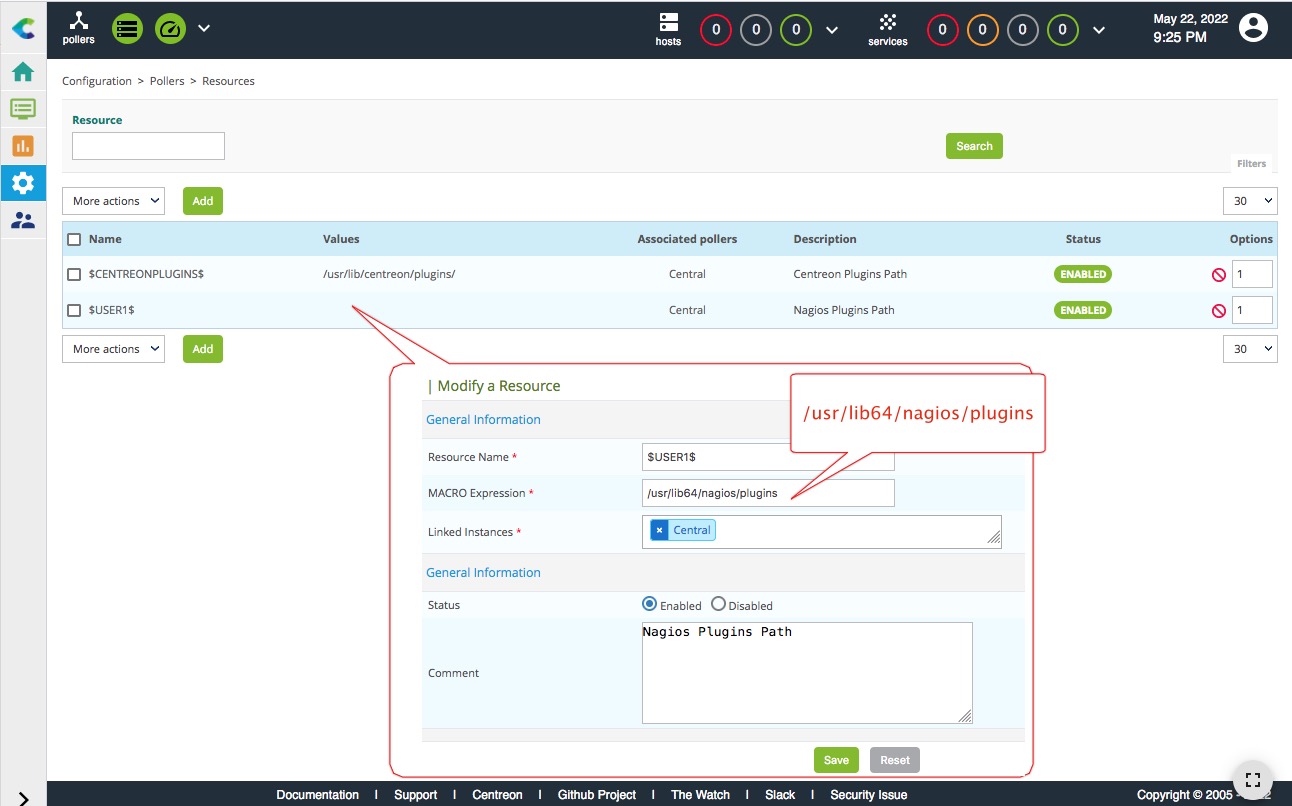Click the pollers icon in the top bar
This screenshot has height=806, width=1292.
click(79, 28)
